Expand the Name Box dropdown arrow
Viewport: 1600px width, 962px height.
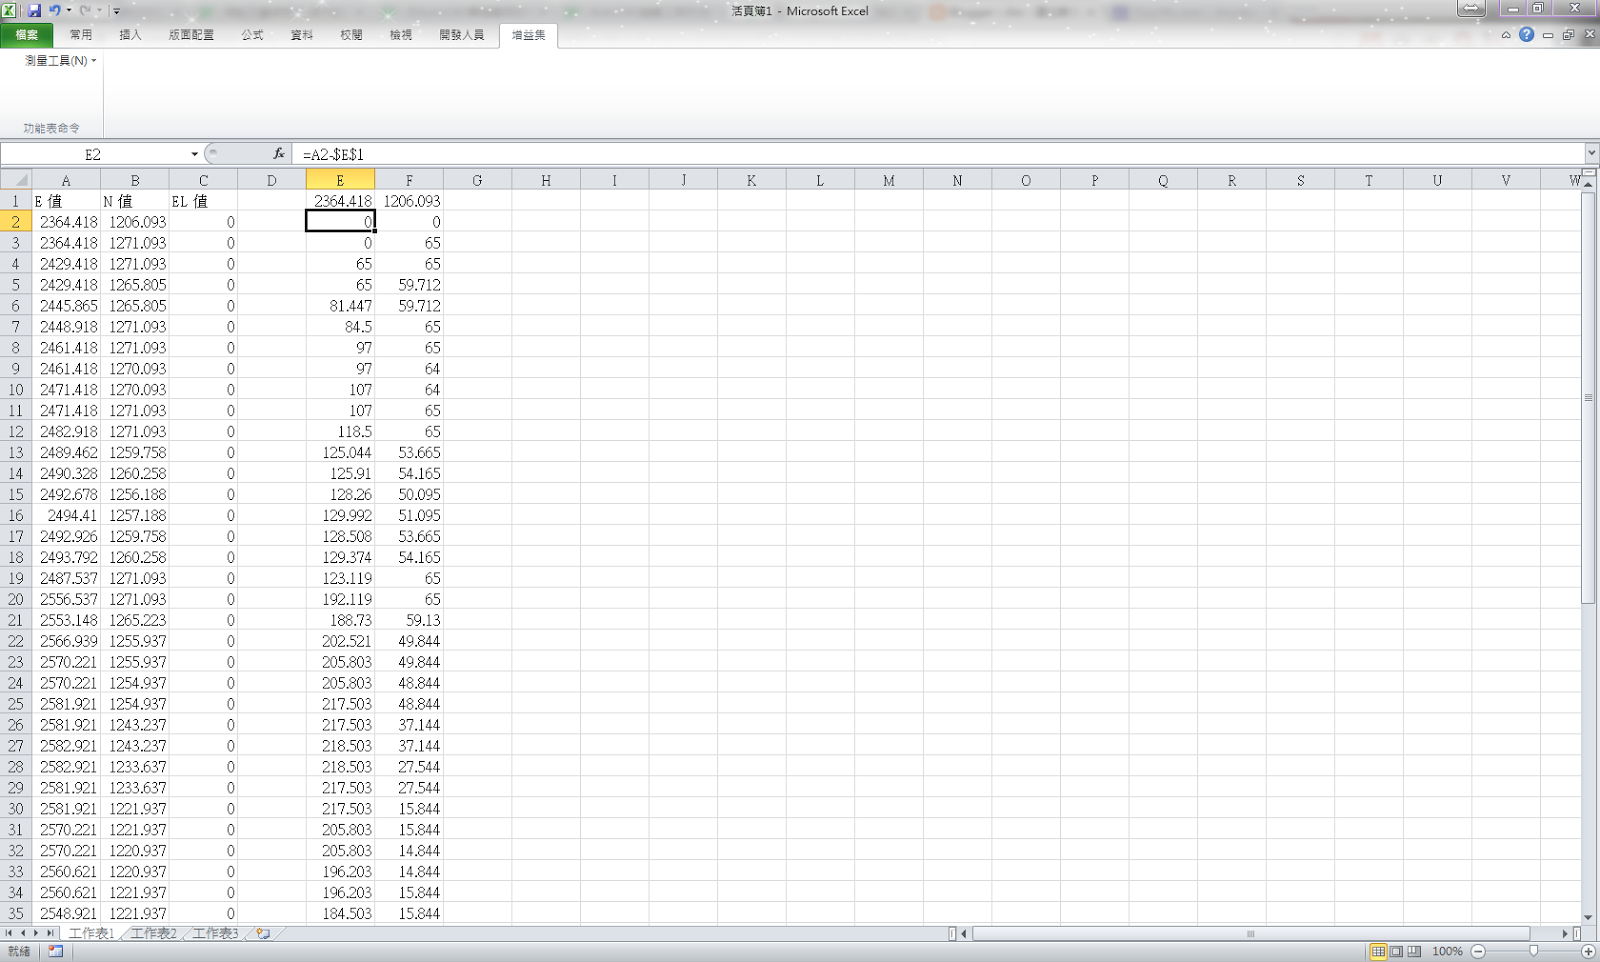[194, 154]
